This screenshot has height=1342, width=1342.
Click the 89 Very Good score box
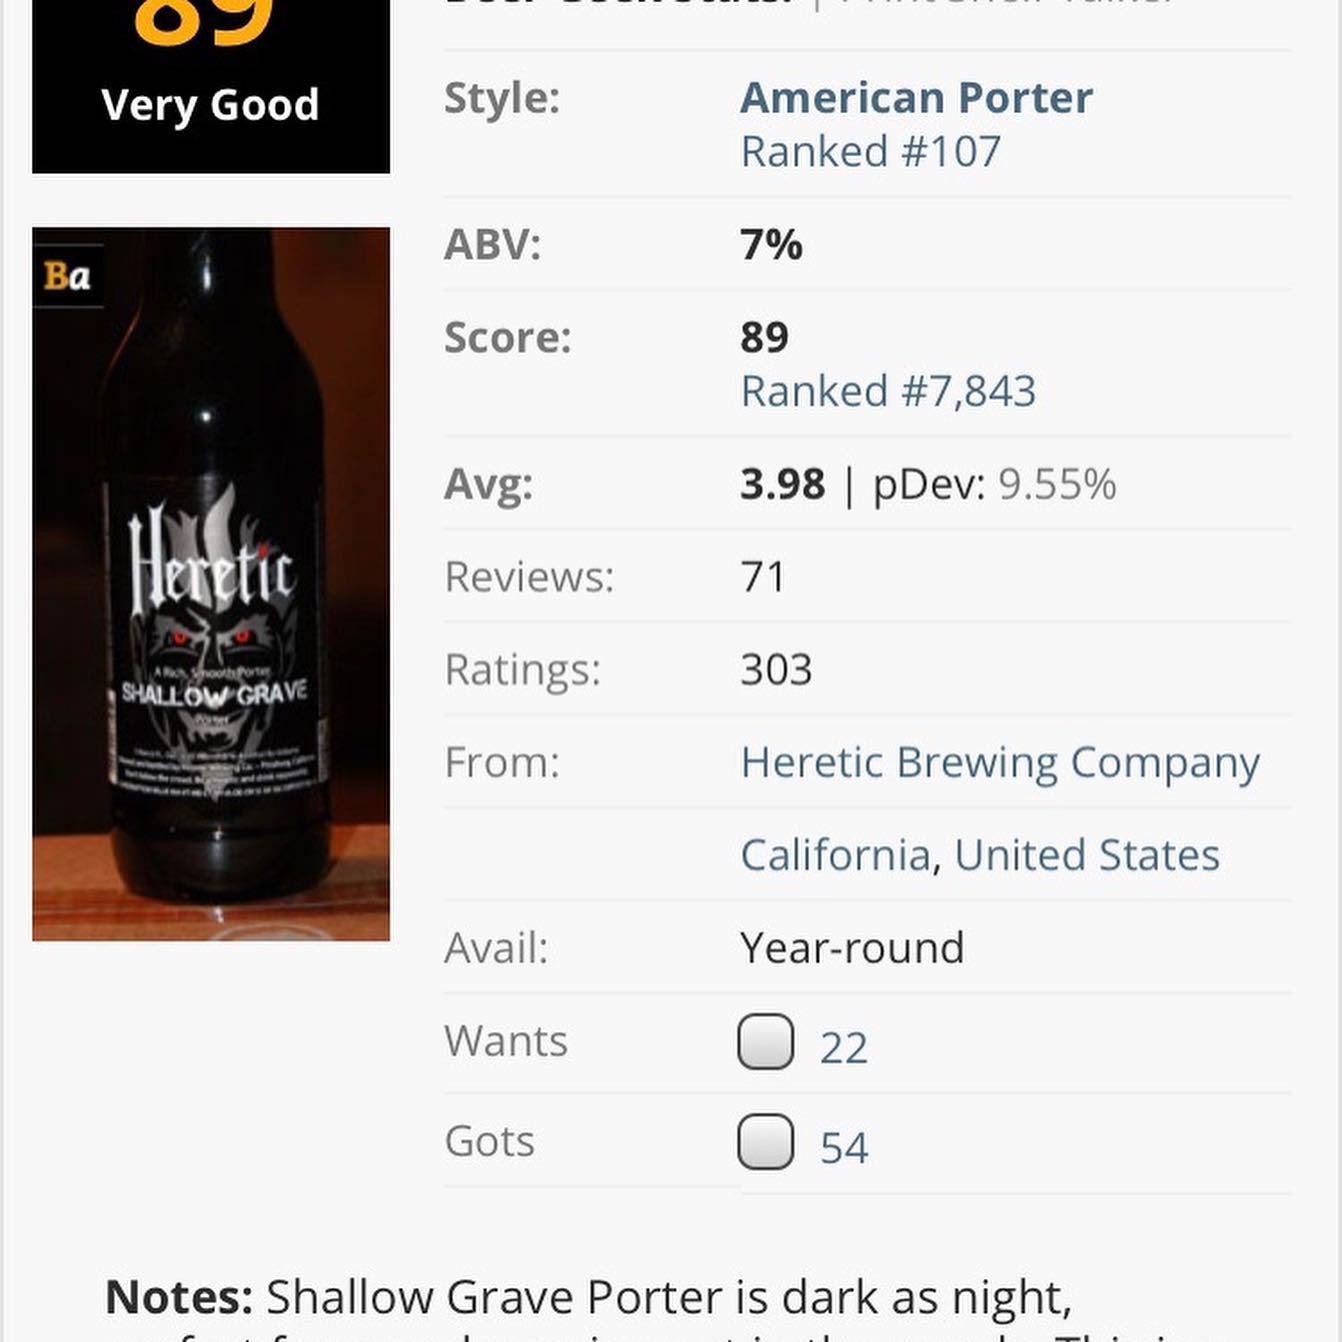click(x=211, y=86)
